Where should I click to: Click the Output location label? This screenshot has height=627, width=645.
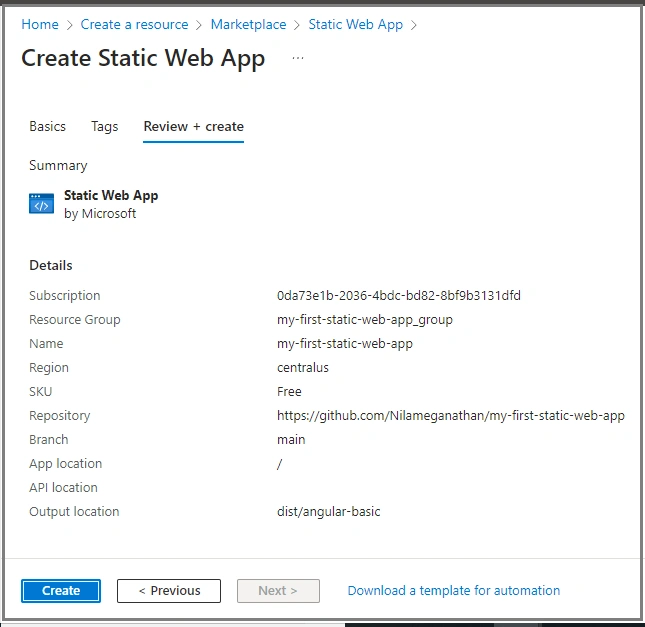click(74, 511)
